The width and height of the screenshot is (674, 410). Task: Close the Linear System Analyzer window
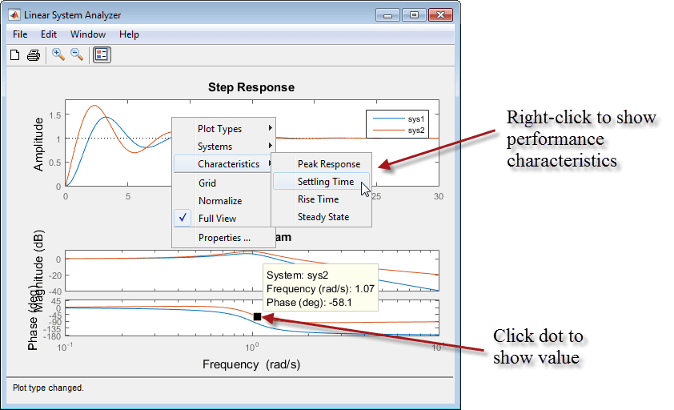(440, 15)
